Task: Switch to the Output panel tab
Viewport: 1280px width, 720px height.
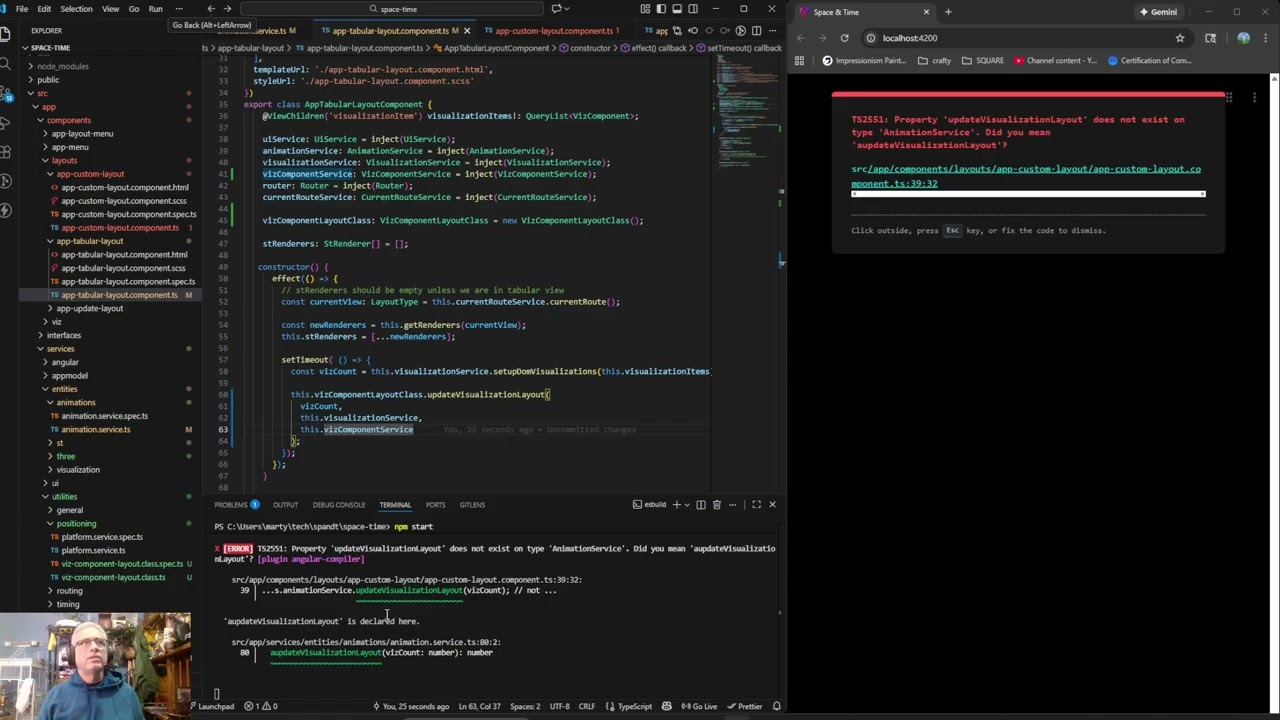Action: tap(285, 505)
